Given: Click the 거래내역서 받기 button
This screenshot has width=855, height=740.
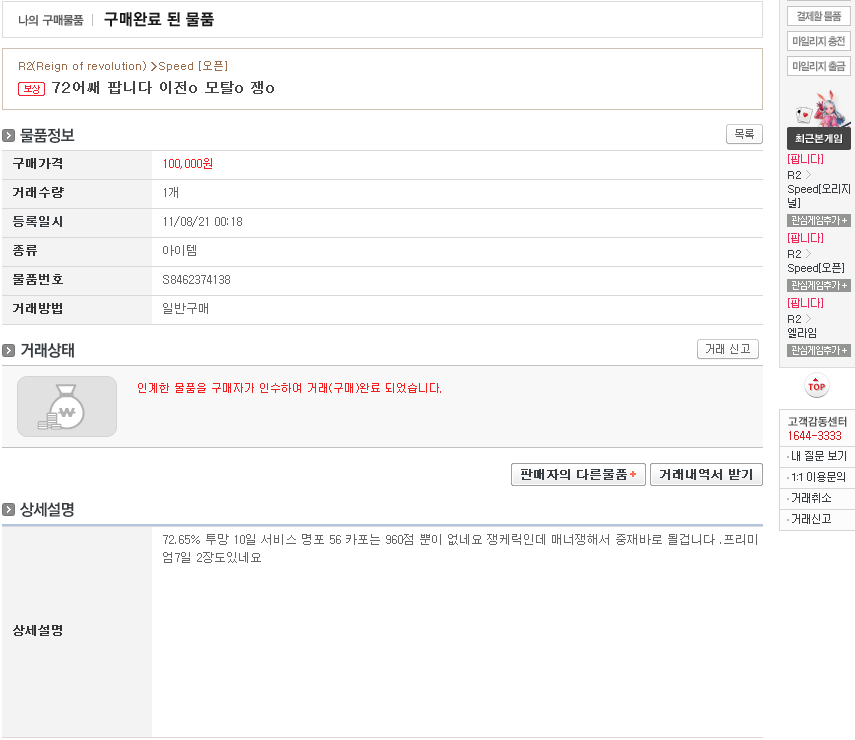Looking at the screenshot, I should pos(706,474).
